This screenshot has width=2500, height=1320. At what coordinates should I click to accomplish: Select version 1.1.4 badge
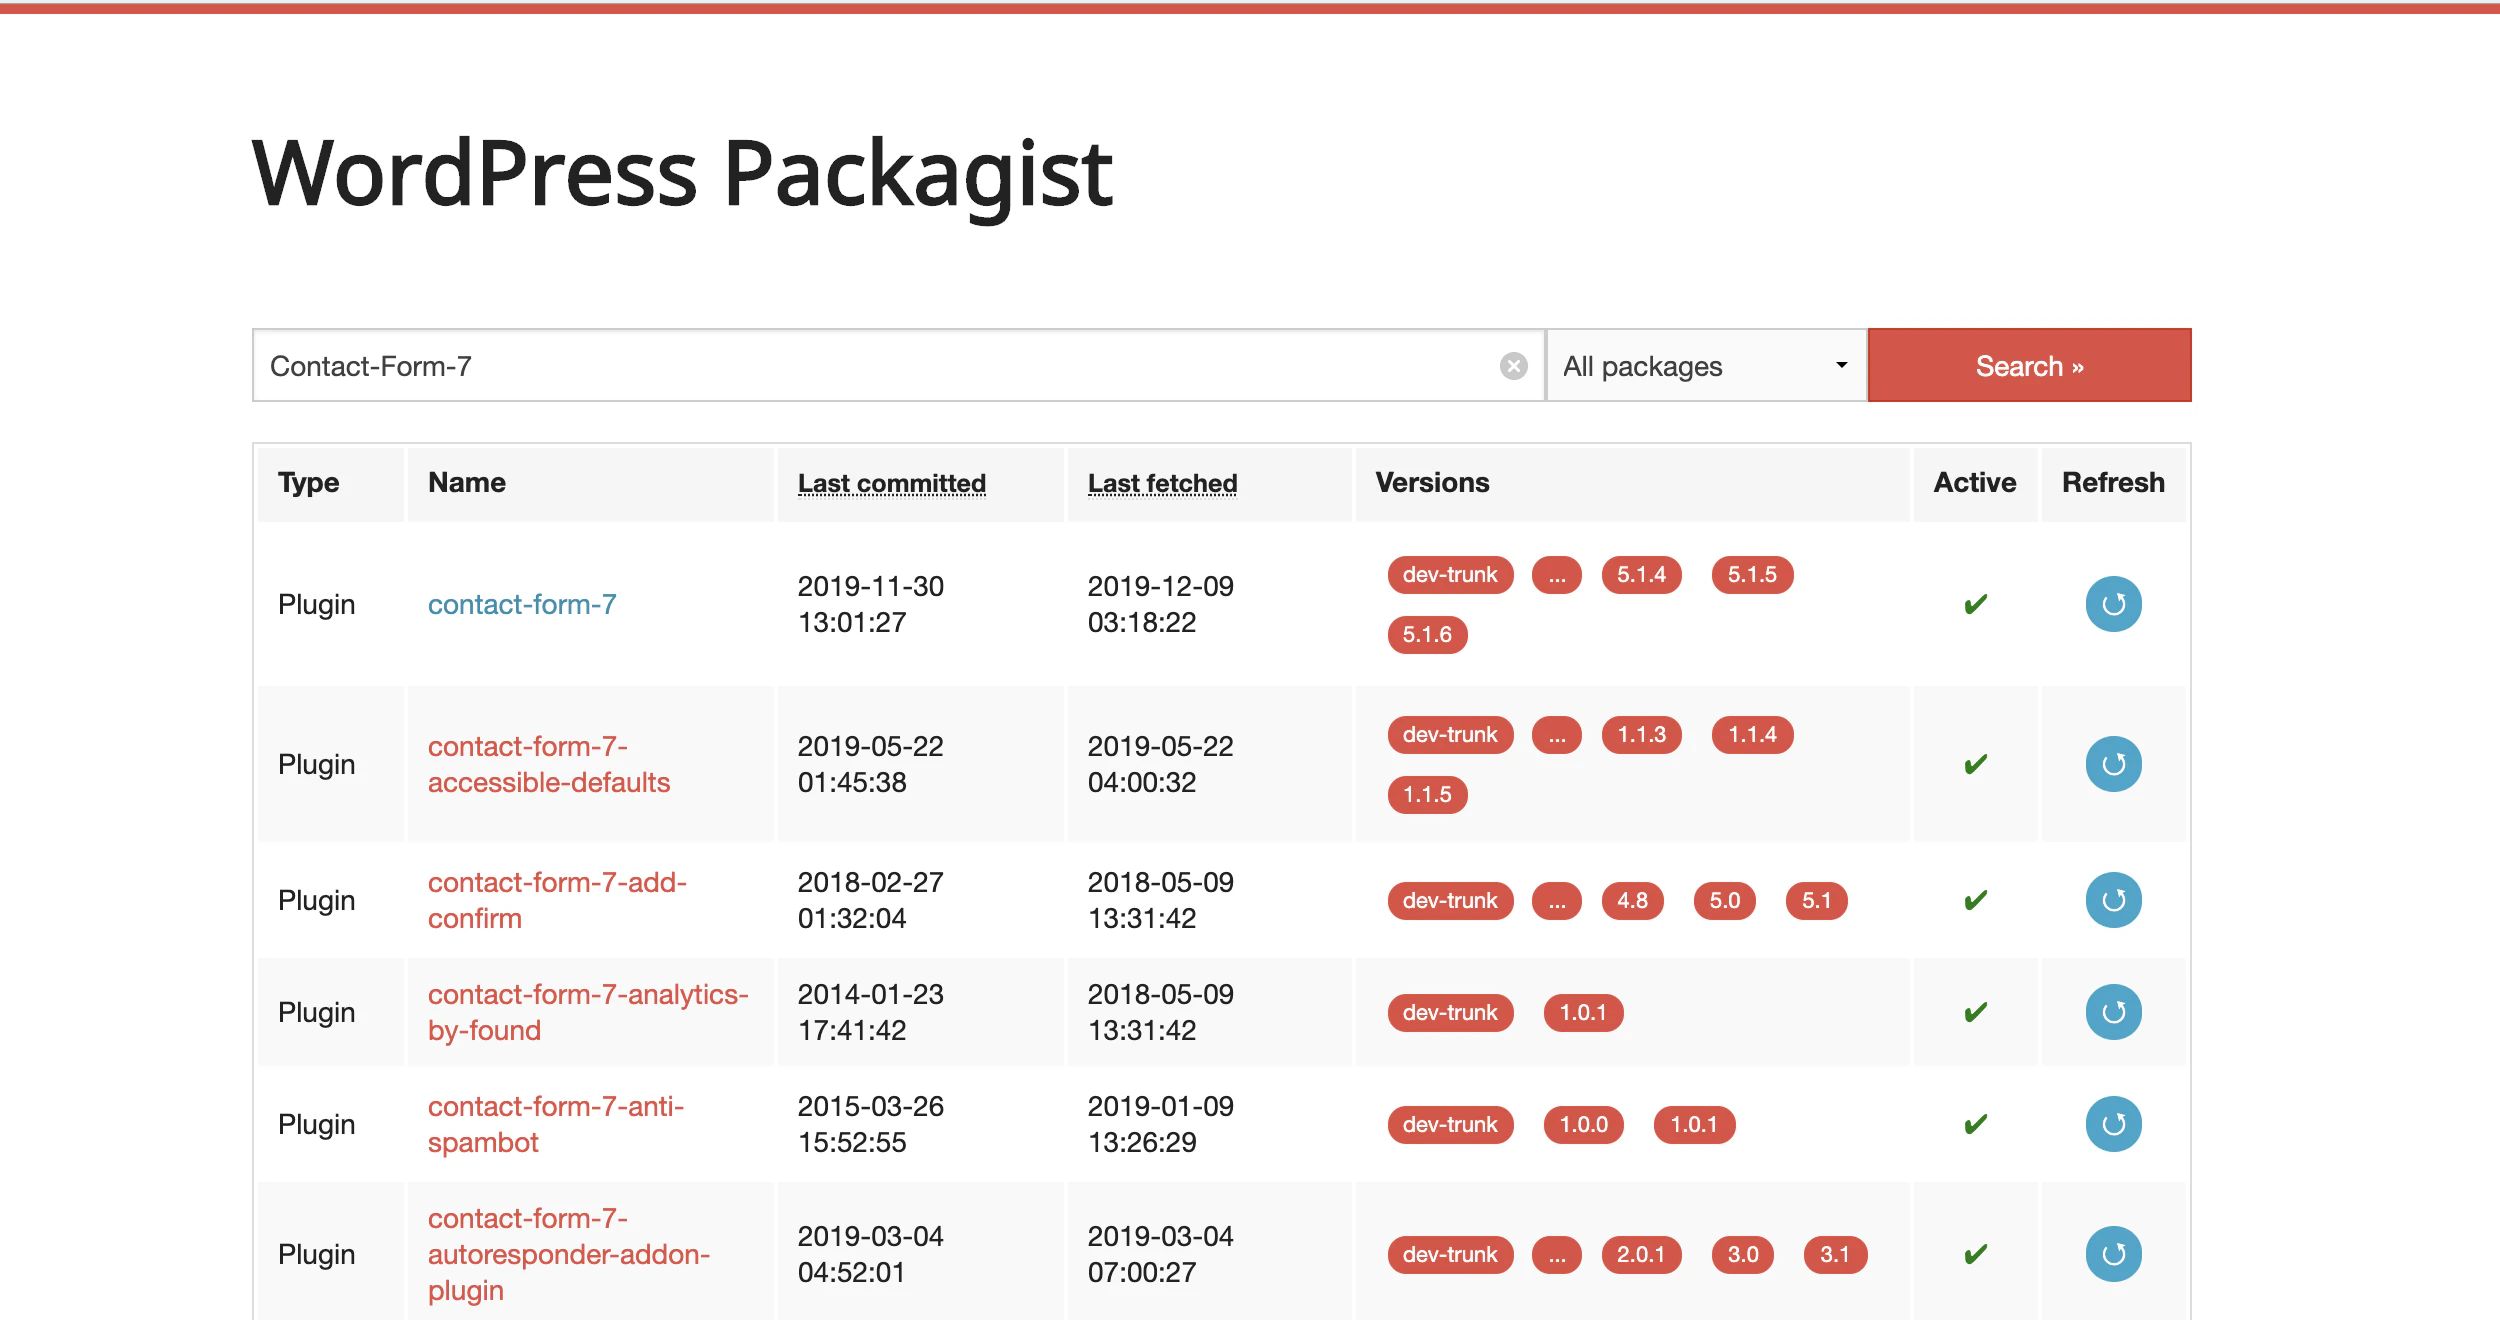[x=1752, y=735]
